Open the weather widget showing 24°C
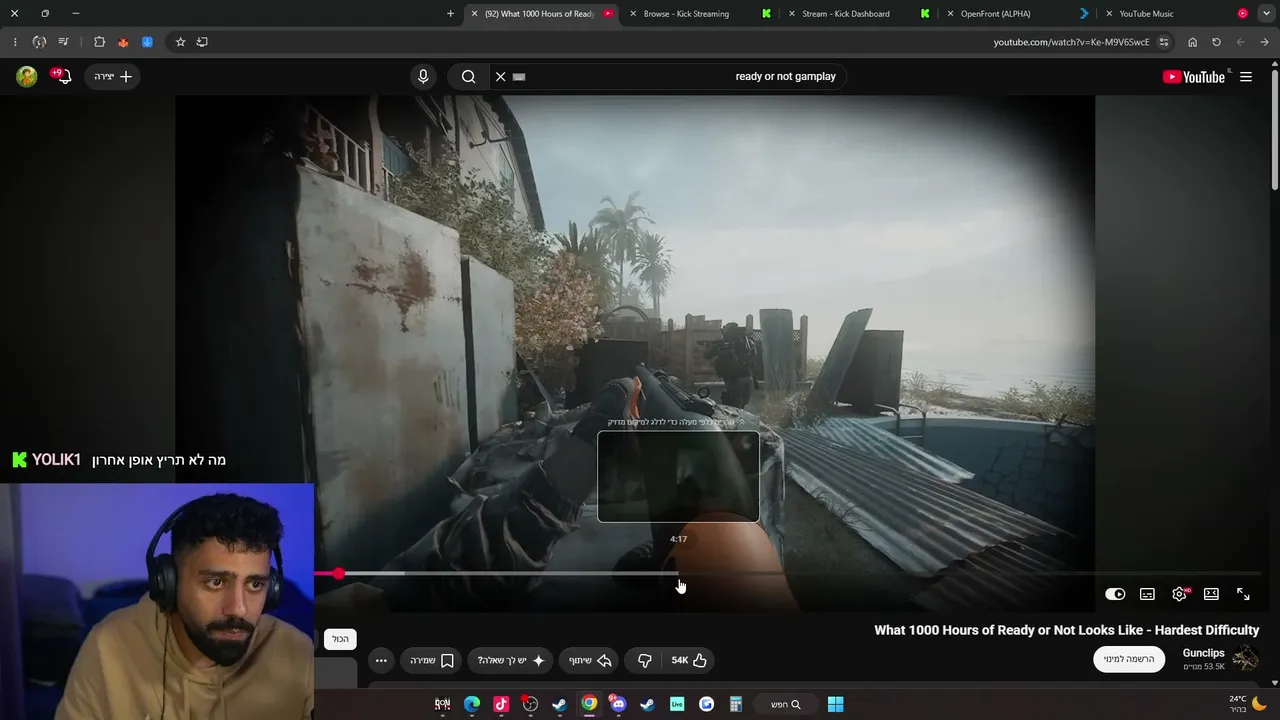This screenshot has height=720, width=1280. 1248,704
